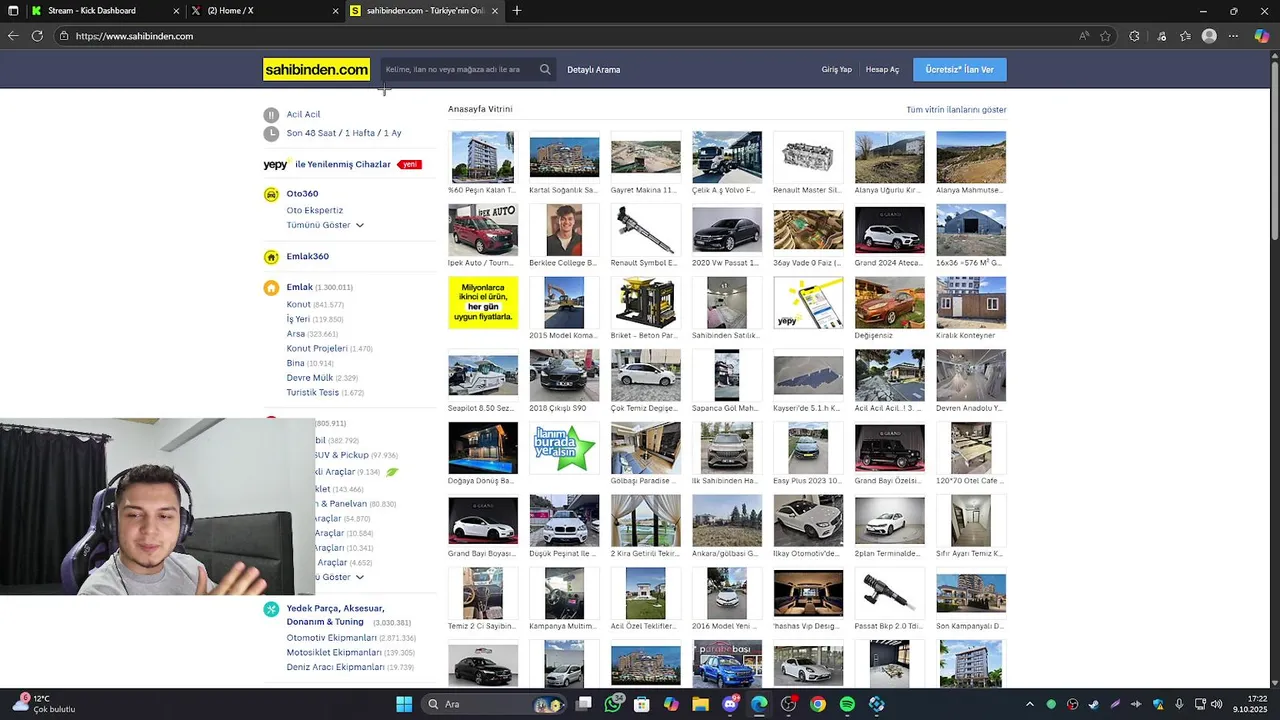The image size is (1280, 720).
Task: Add page to favorites star icon
Action: coord(1105,36)
